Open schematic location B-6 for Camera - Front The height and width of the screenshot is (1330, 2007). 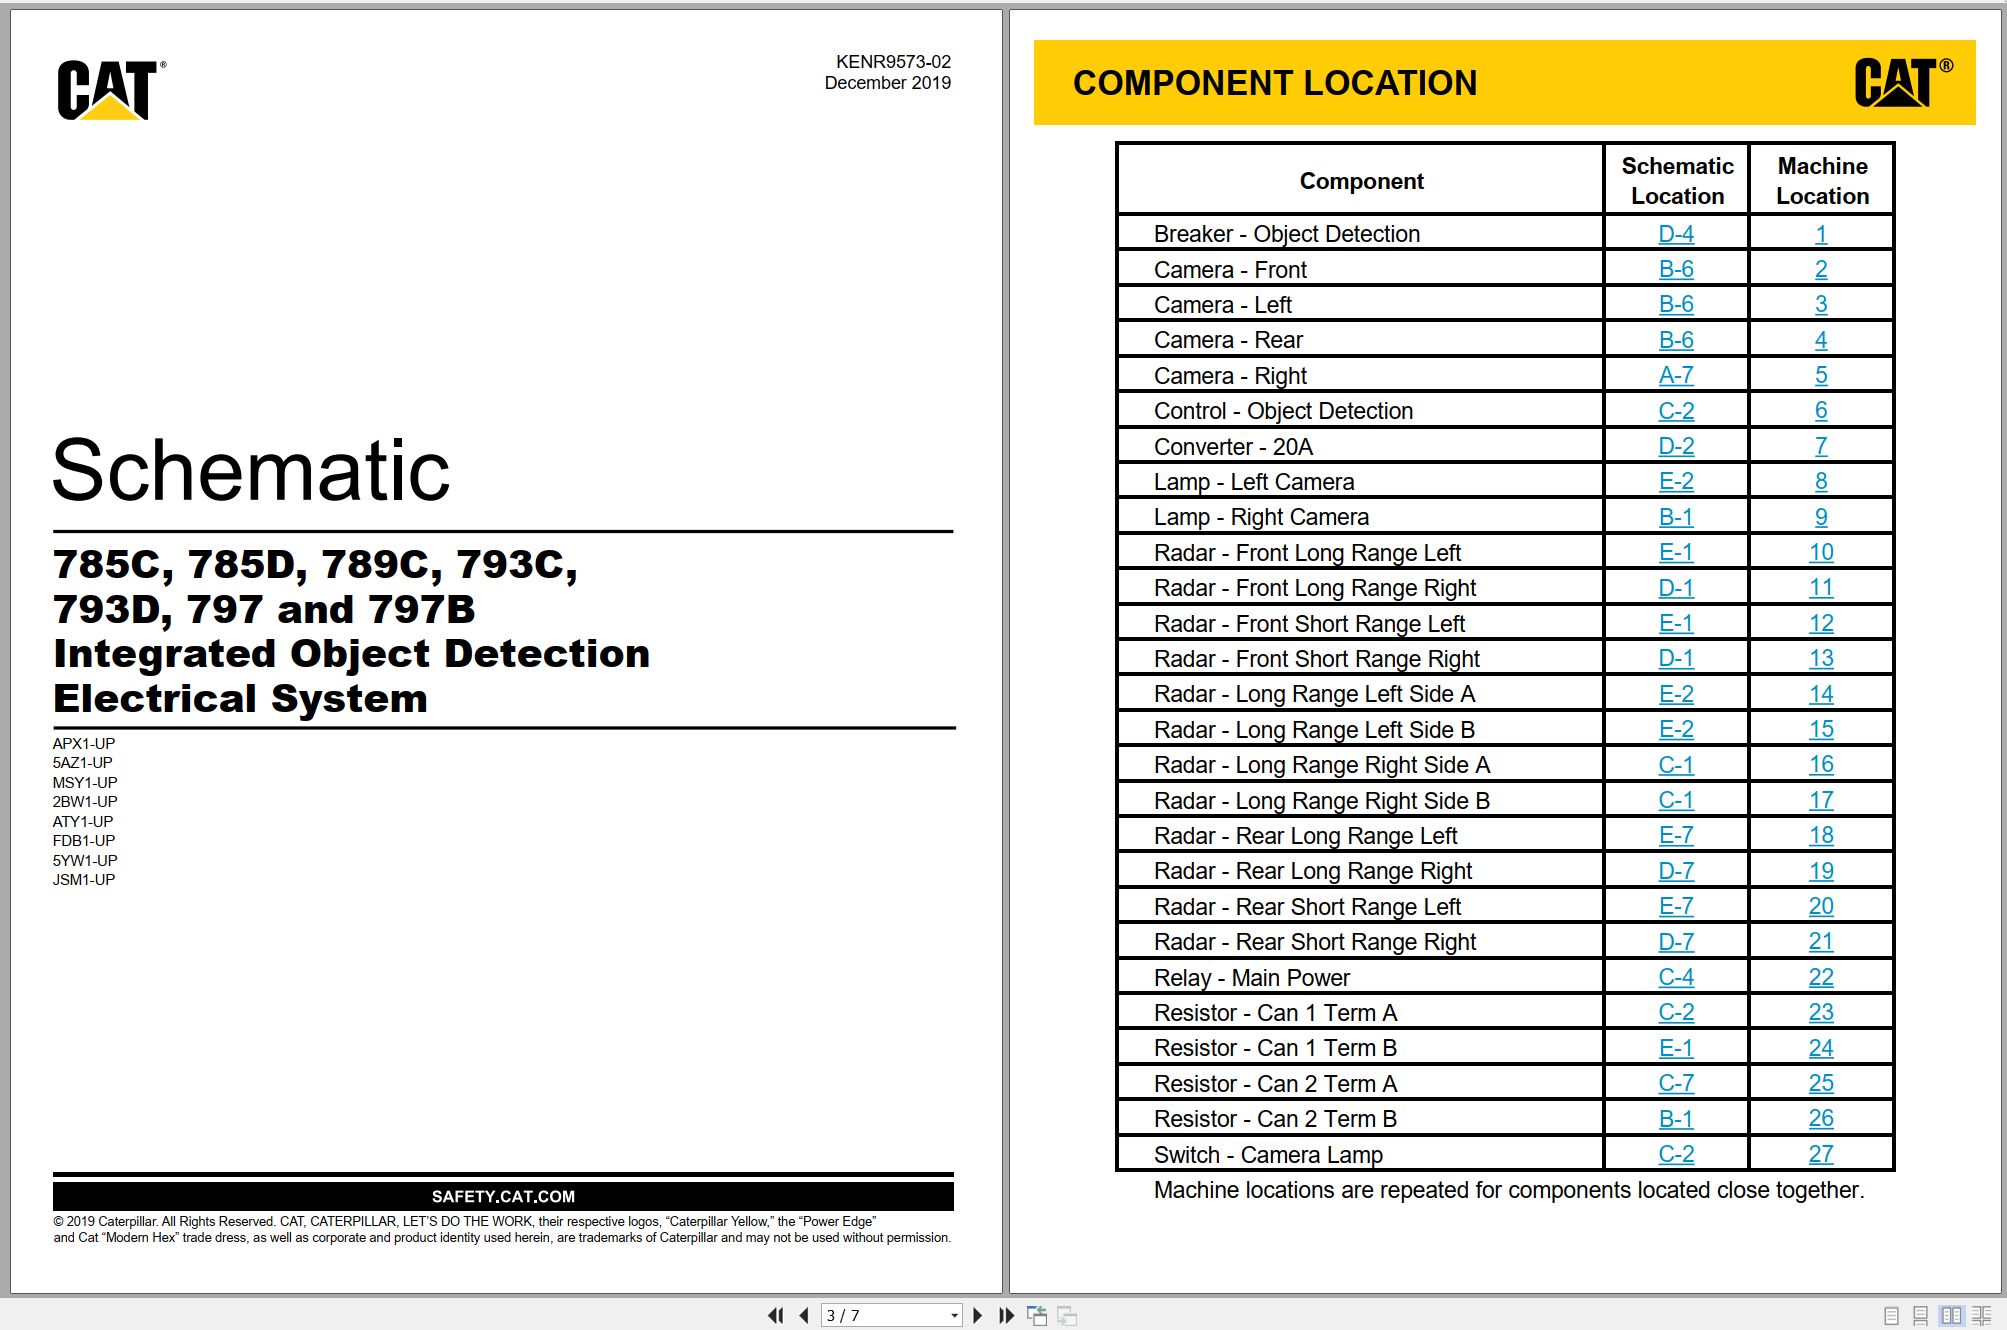click(1676, 269)
